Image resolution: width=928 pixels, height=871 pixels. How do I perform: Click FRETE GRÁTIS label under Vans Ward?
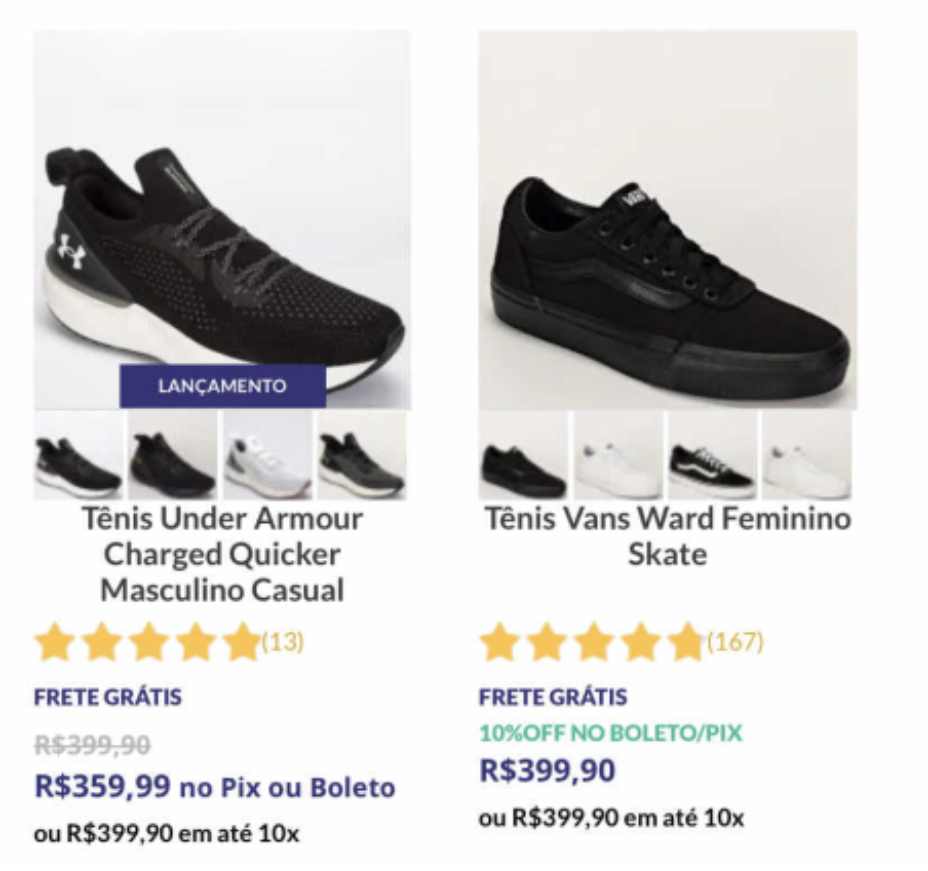point(553,697)
